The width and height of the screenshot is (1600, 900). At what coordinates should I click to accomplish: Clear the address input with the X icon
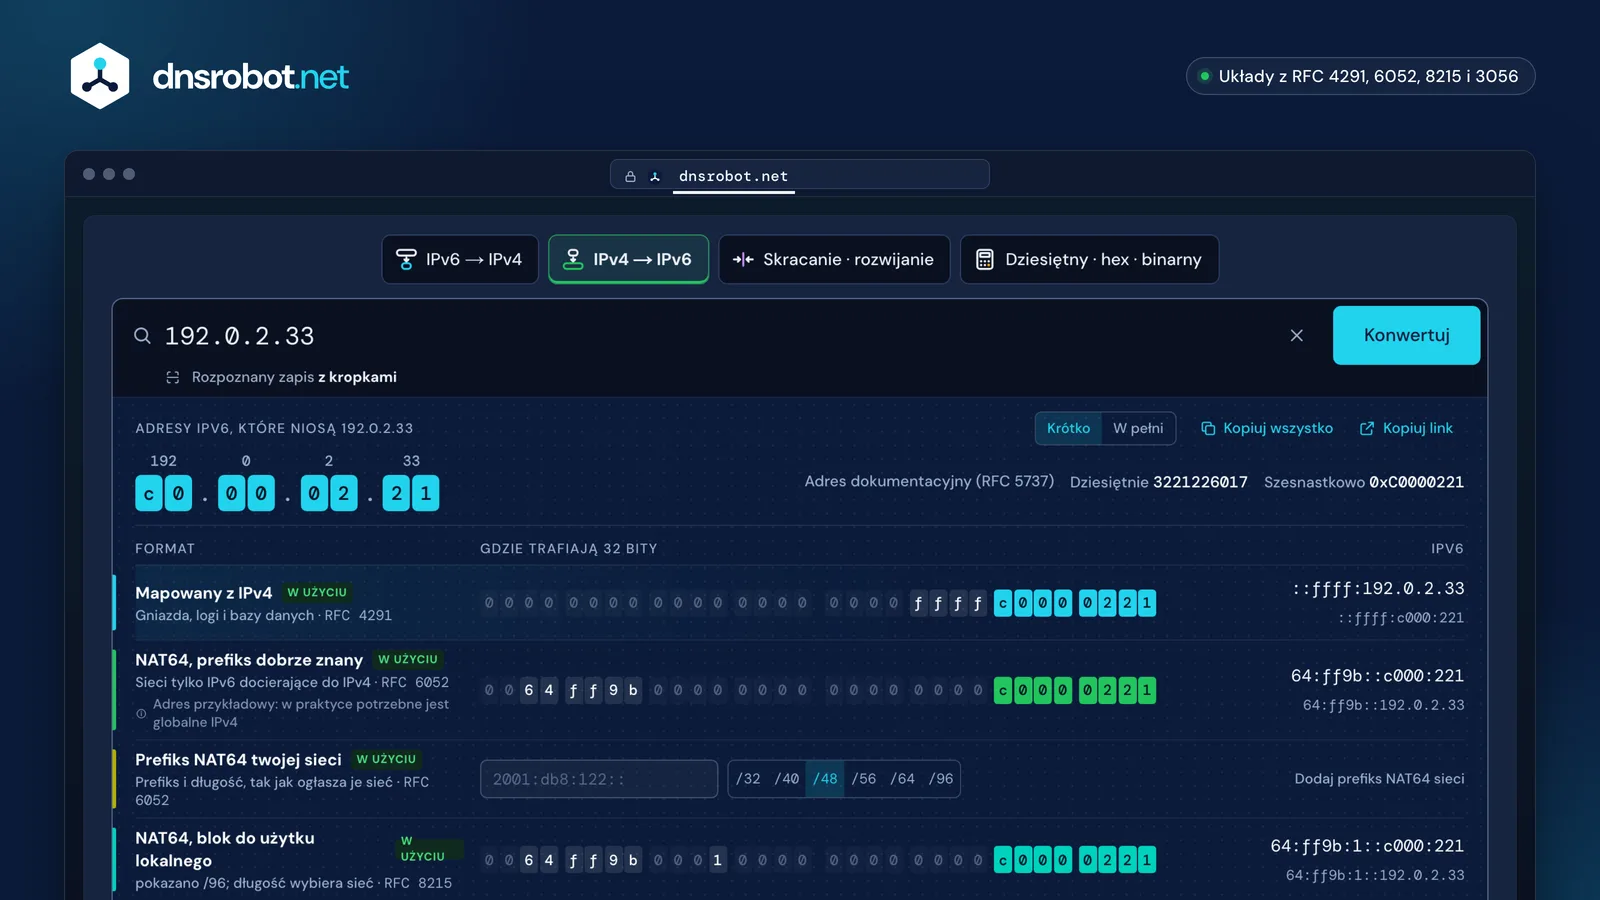tap(1297, 336)
